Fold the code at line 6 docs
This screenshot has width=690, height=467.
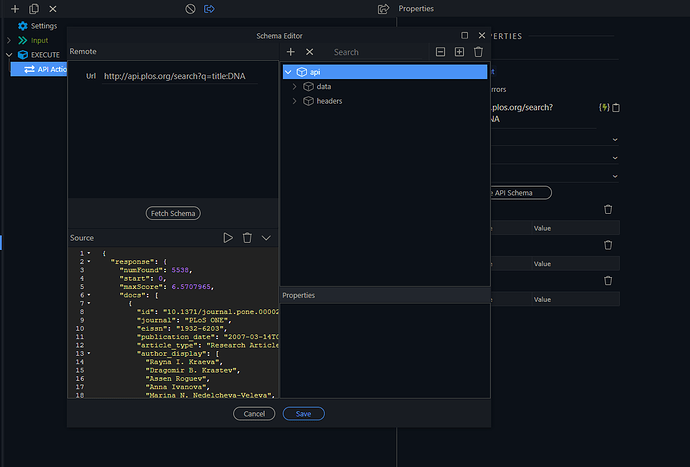[89, 295]
